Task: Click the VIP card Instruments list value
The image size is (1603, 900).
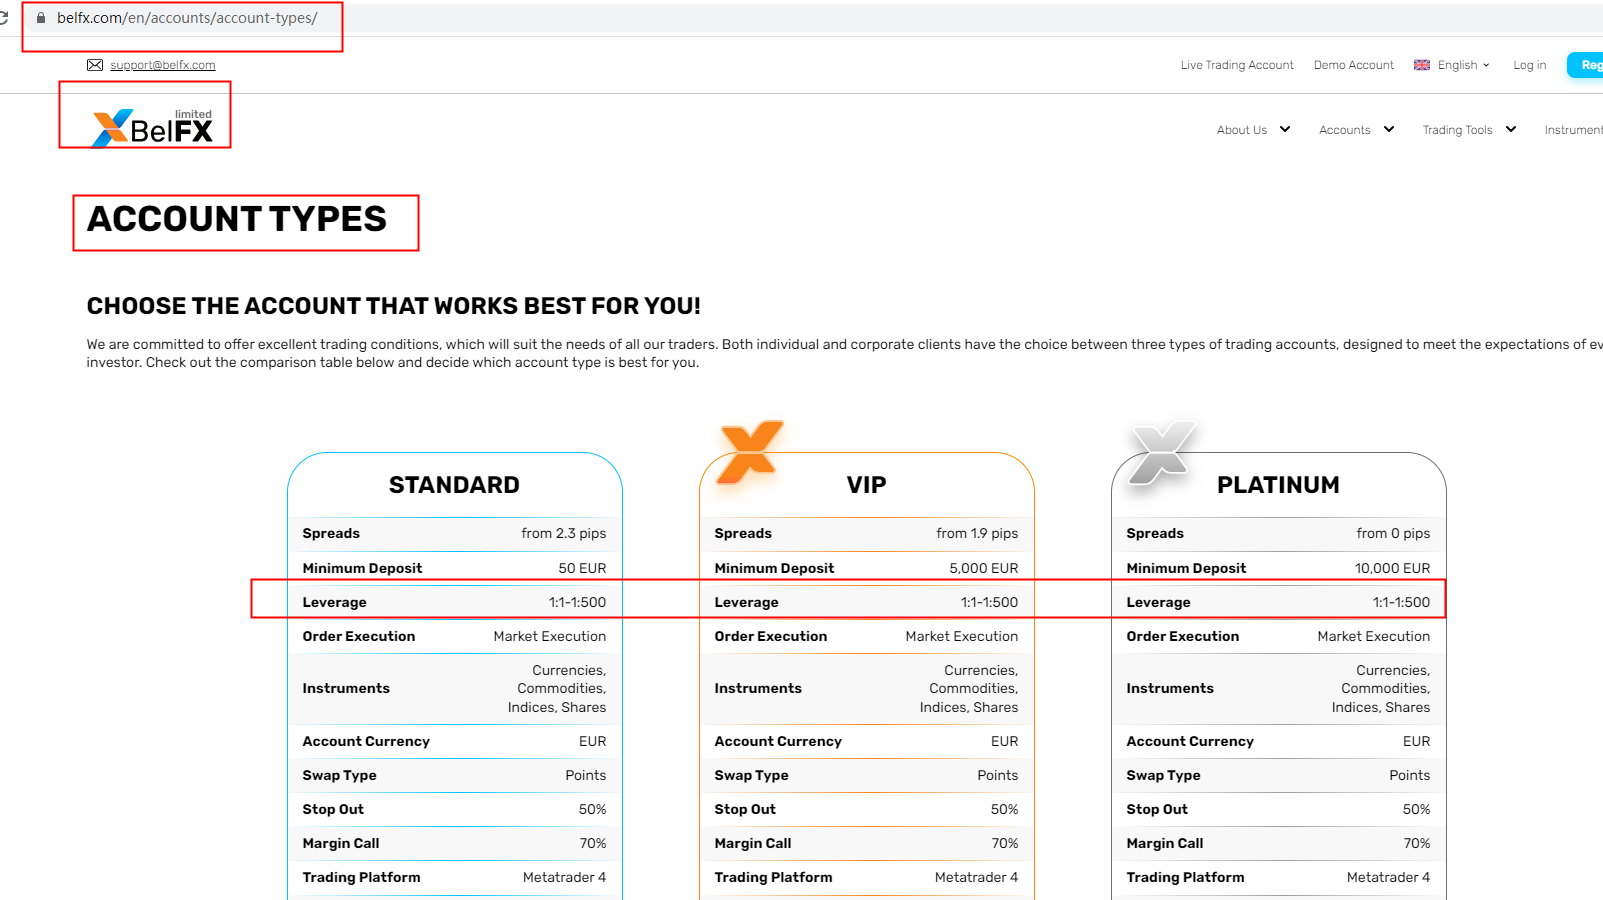Action: click(969, 689)
